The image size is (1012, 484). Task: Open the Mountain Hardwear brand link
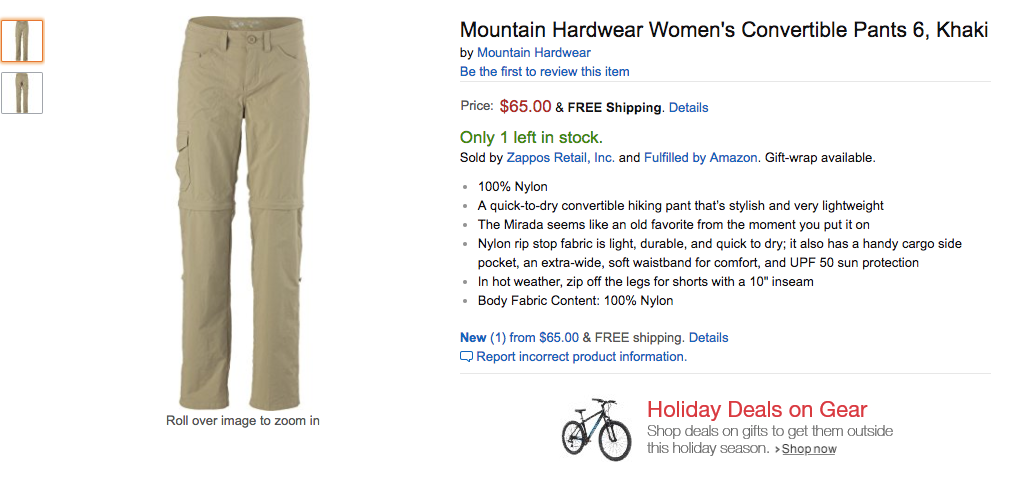click(533, 53)
